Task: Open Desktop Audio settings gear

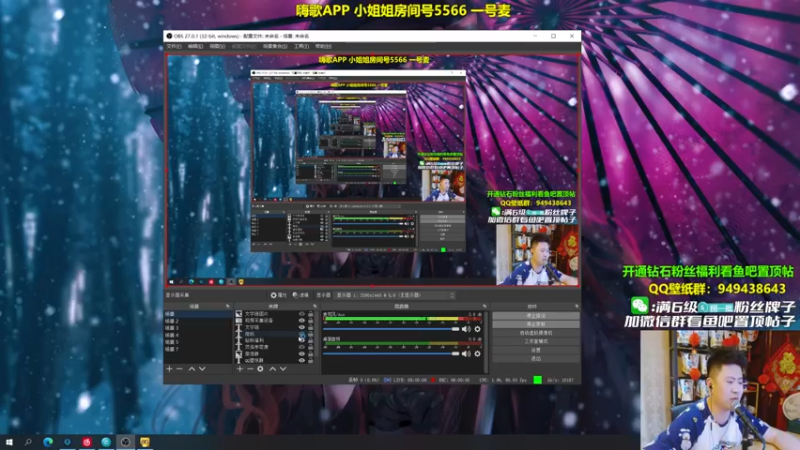Action: click(478, 354)
